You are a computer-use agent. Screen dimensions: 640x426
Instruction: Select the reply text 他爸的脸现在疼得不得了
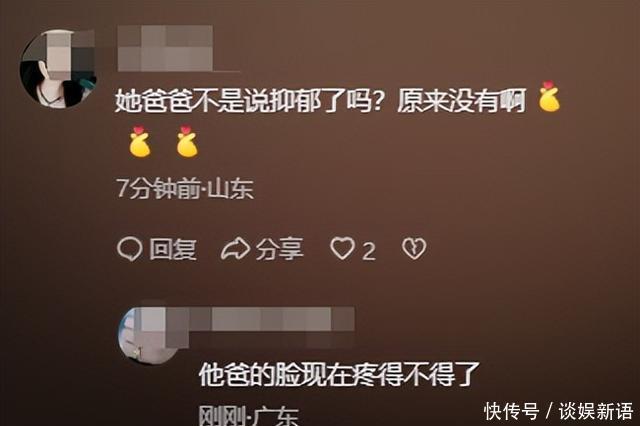[x=339, y=374]
